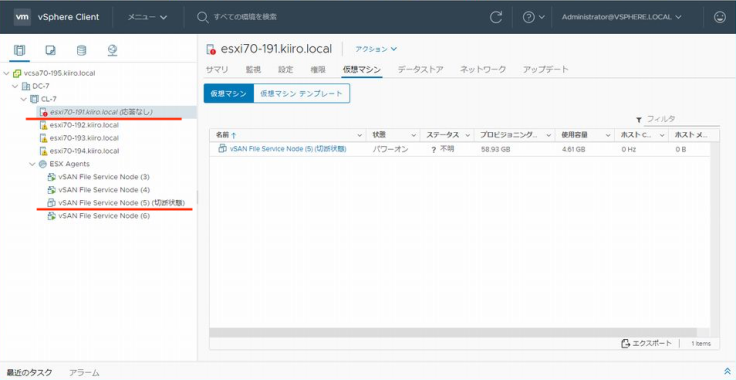The width and height of the screenshot is (736, 380).
Task: Collapse the vcsa70-195.kiiro.local tree node
Action: coord(6,73)
